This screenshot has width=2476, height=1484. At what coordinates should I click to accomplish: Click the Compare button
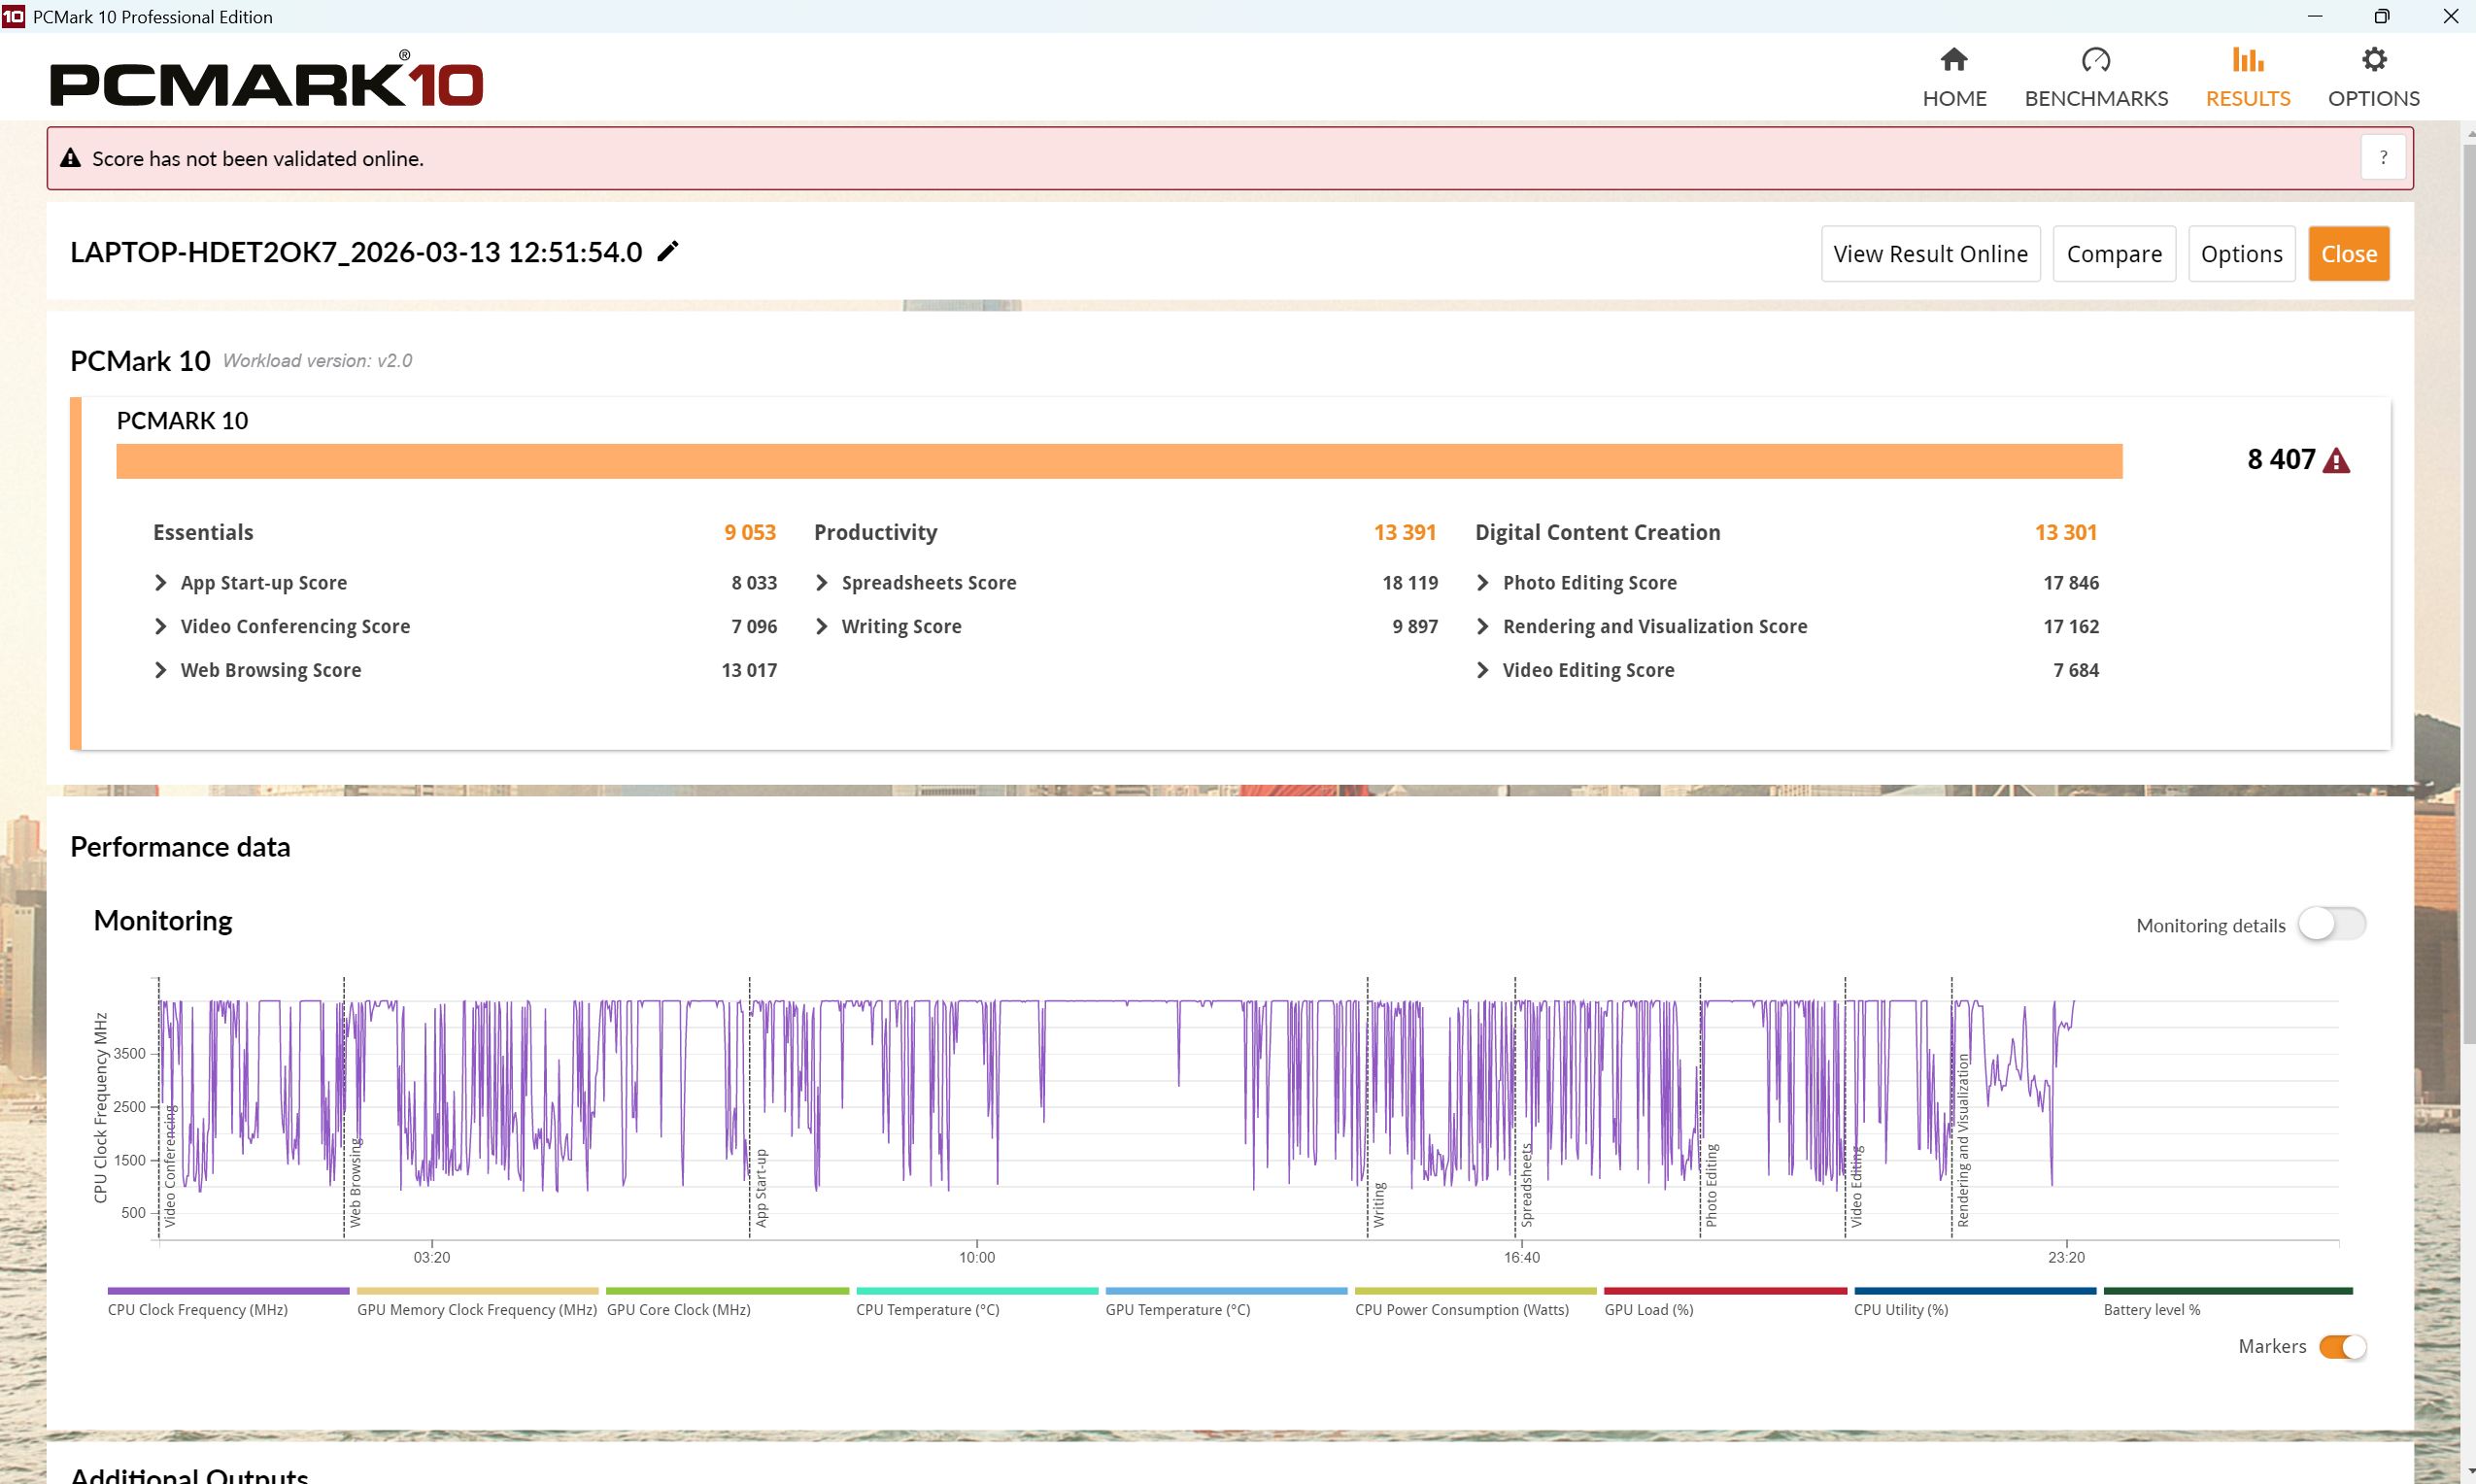[x=2113, y=254]
